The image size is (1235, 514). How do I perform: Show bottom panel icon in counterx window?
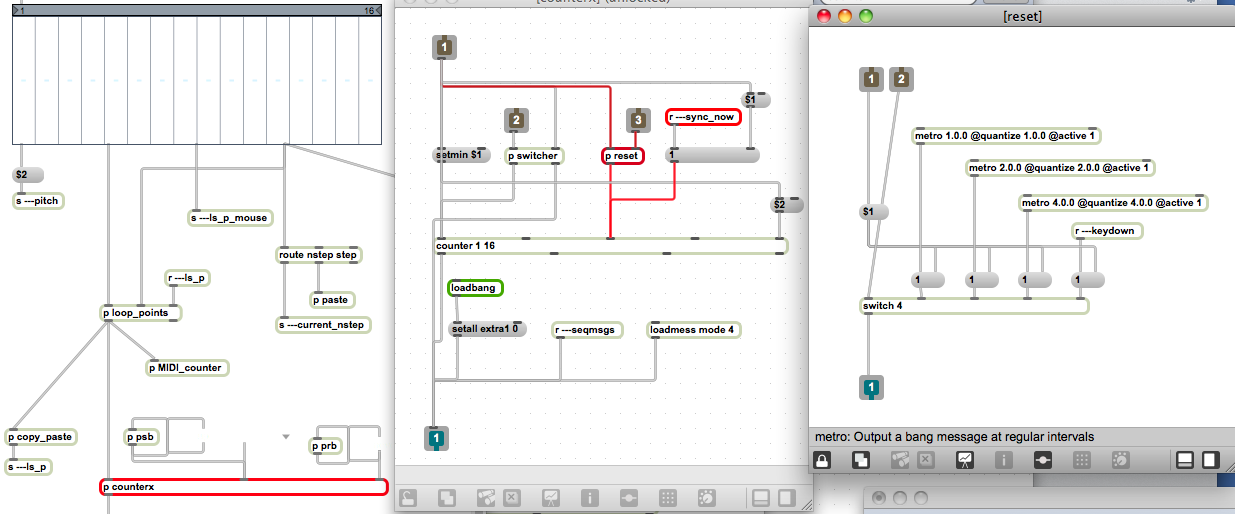tap(761, 496)
